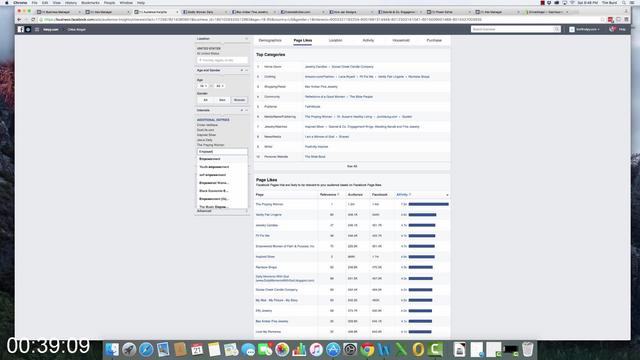Open Google Chrome from the dock

[367, 349]
